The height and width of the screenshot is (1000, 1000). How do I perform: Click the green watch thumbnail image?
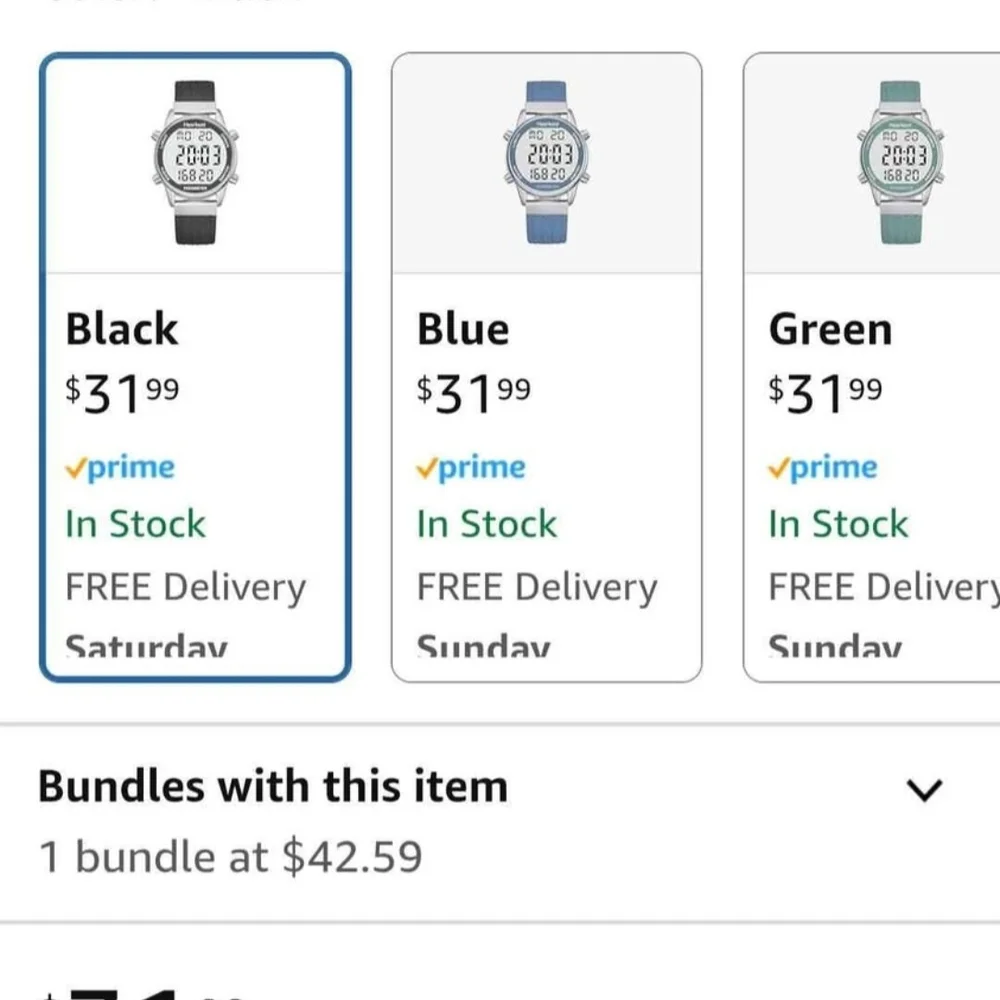pos(897,162)
